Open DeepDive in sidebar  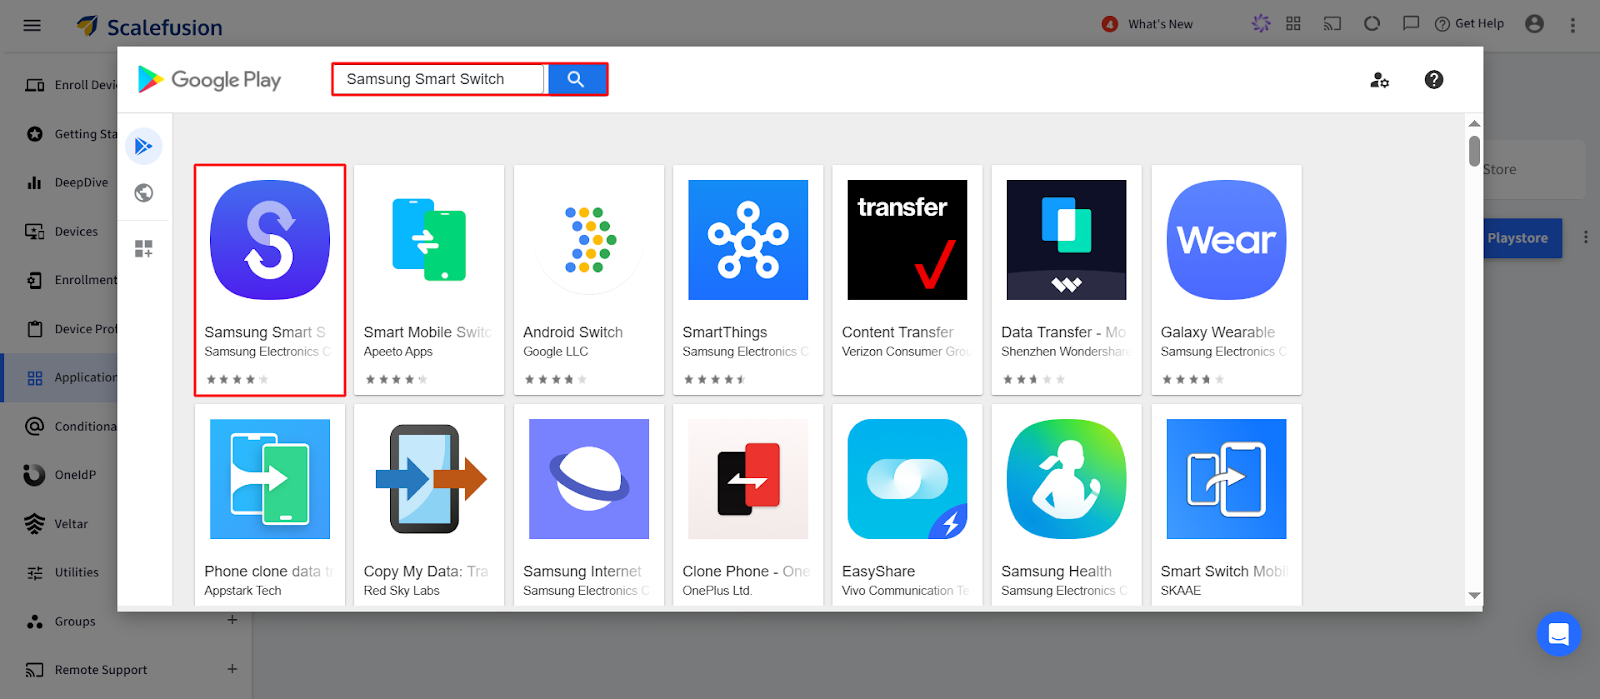67,182
